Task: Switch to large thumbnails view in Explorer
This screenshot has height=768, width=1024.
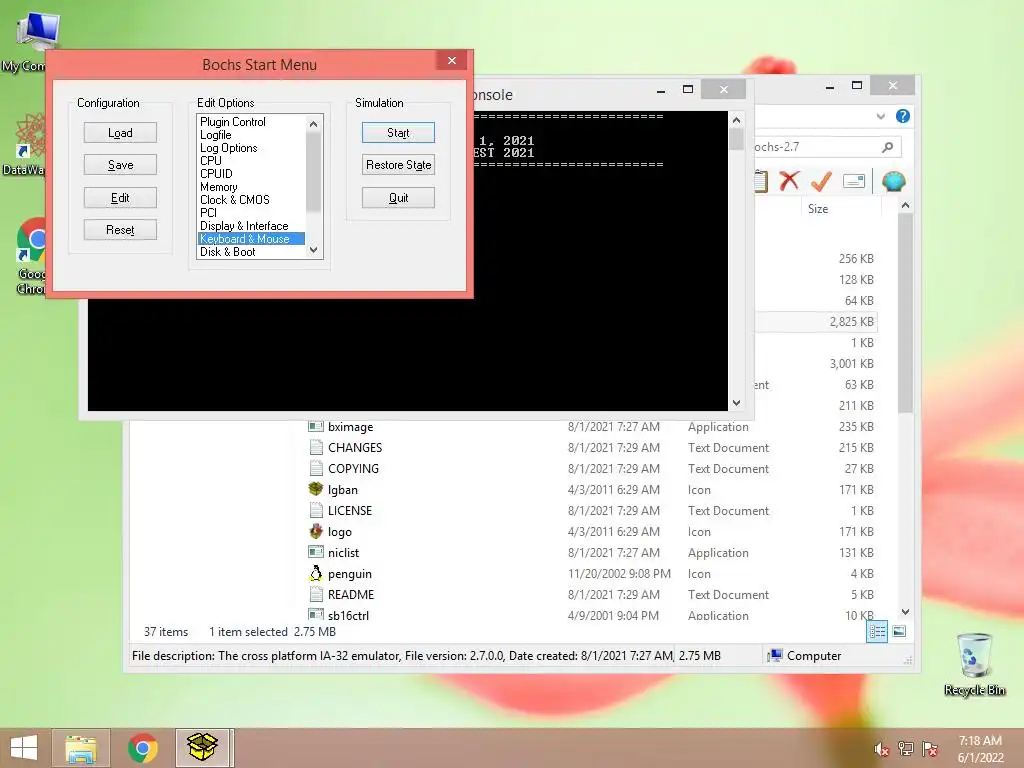Action: [x=899, y=631]
